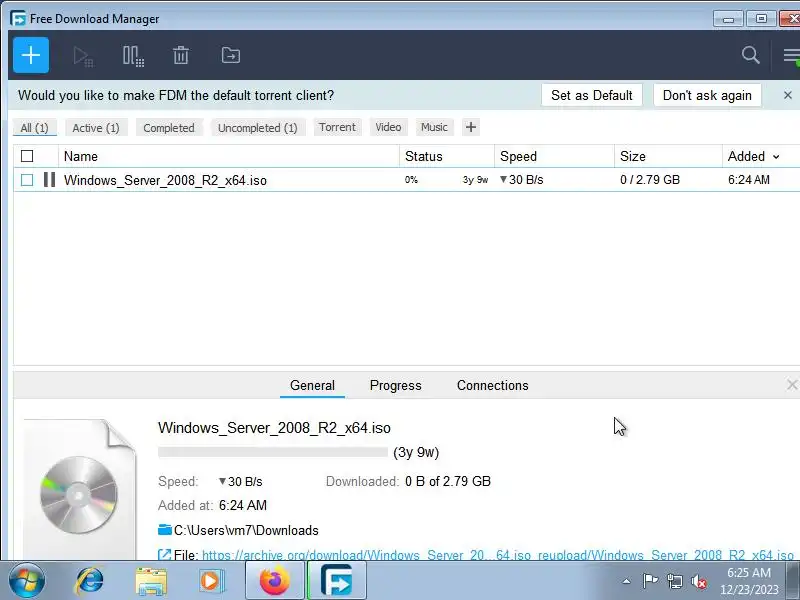This screenshot has width=800, height=600.
Task: Click the download progress bar in details
Action: coord(273,452)
